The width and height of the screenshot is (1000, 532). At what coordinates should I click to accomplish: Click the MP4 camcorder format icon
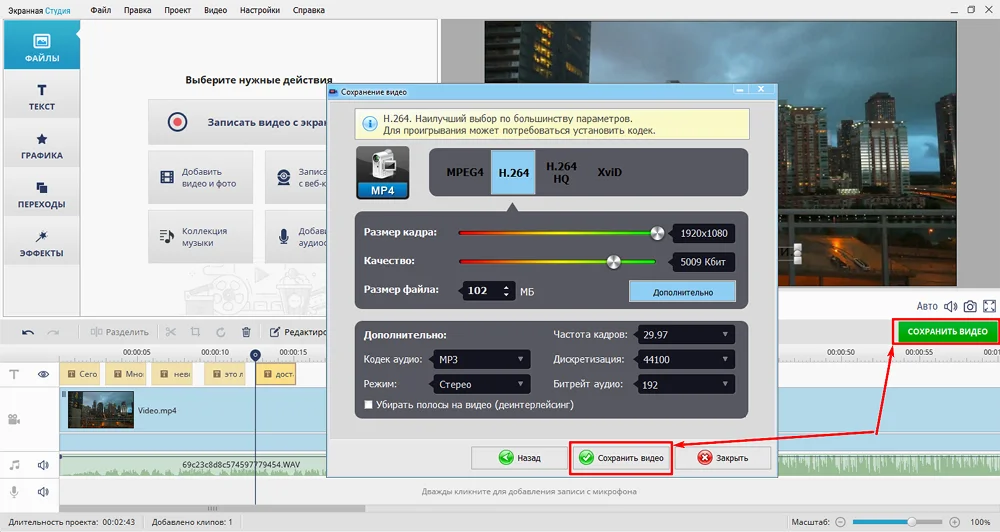[x=383, y=173]
